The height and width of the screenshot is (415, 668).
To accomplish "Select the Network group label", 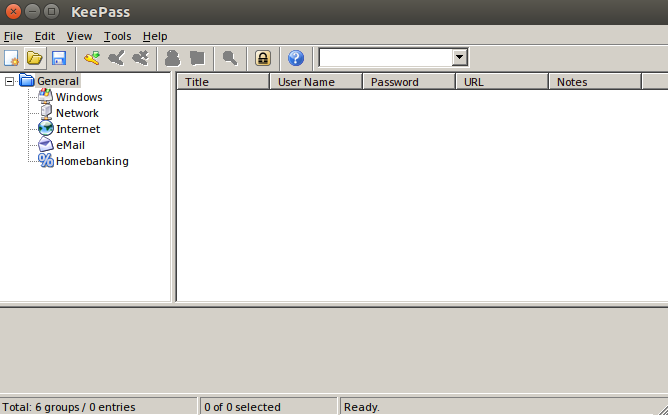I will [x=78, y=113].
